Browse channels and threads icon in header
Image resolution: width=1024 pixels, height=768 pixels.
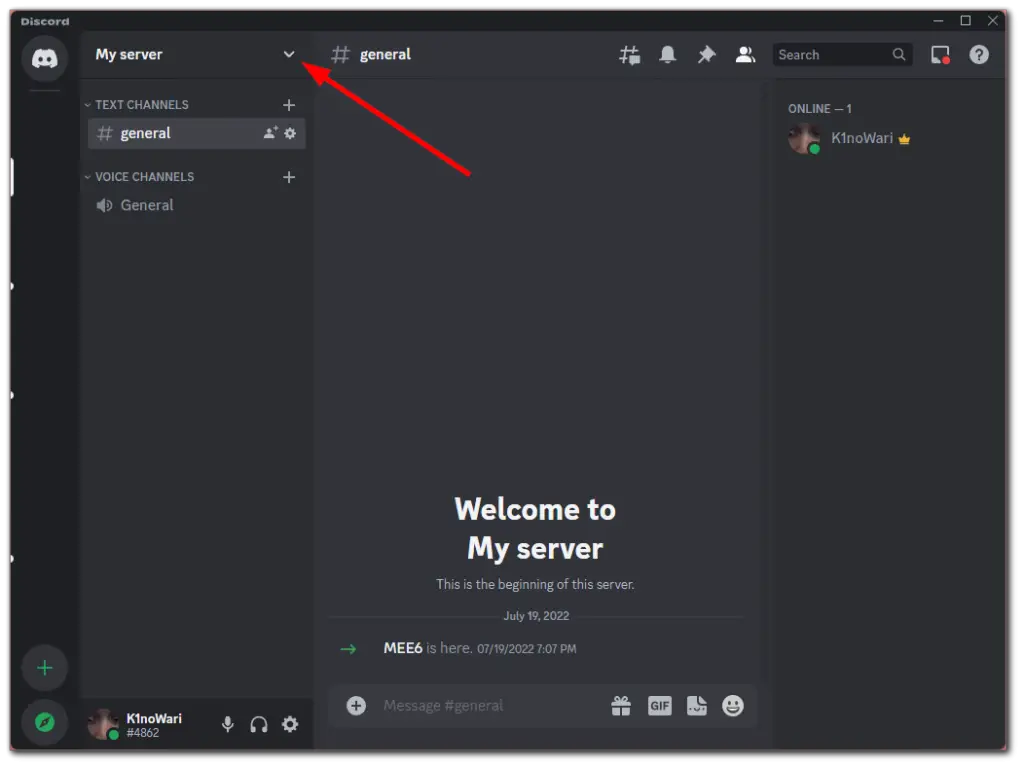pos(629,54)
